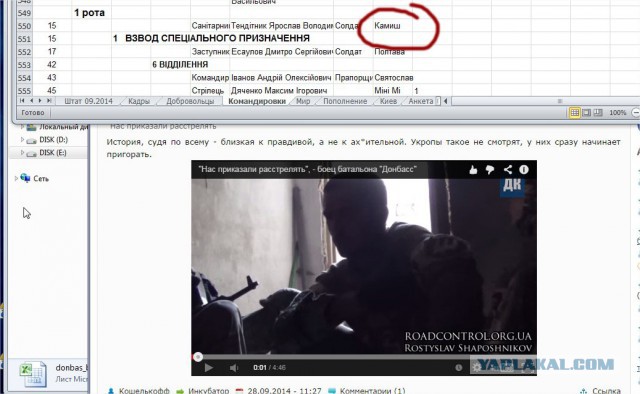This screenshot has height=394, width=640.
Task: Switch to the 'Пополнение' sheet tab
Action: [345, 101]
